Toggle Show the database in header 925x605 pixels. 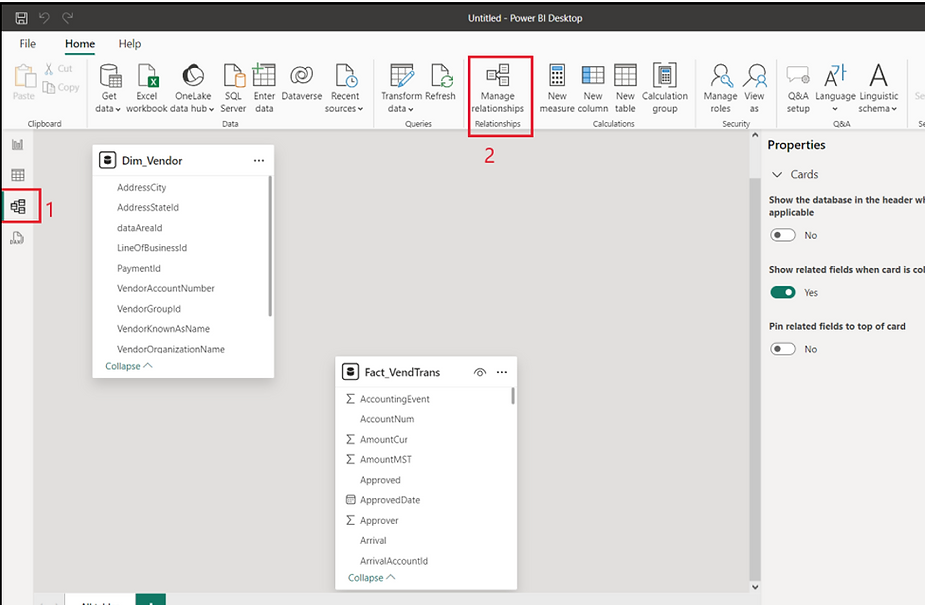pos(783,235)
